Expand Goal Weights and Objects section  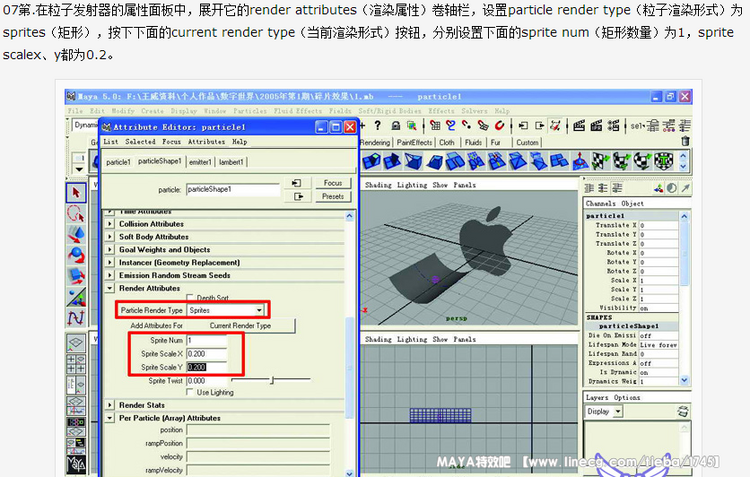pyautogui.click(x=110, y=249)
